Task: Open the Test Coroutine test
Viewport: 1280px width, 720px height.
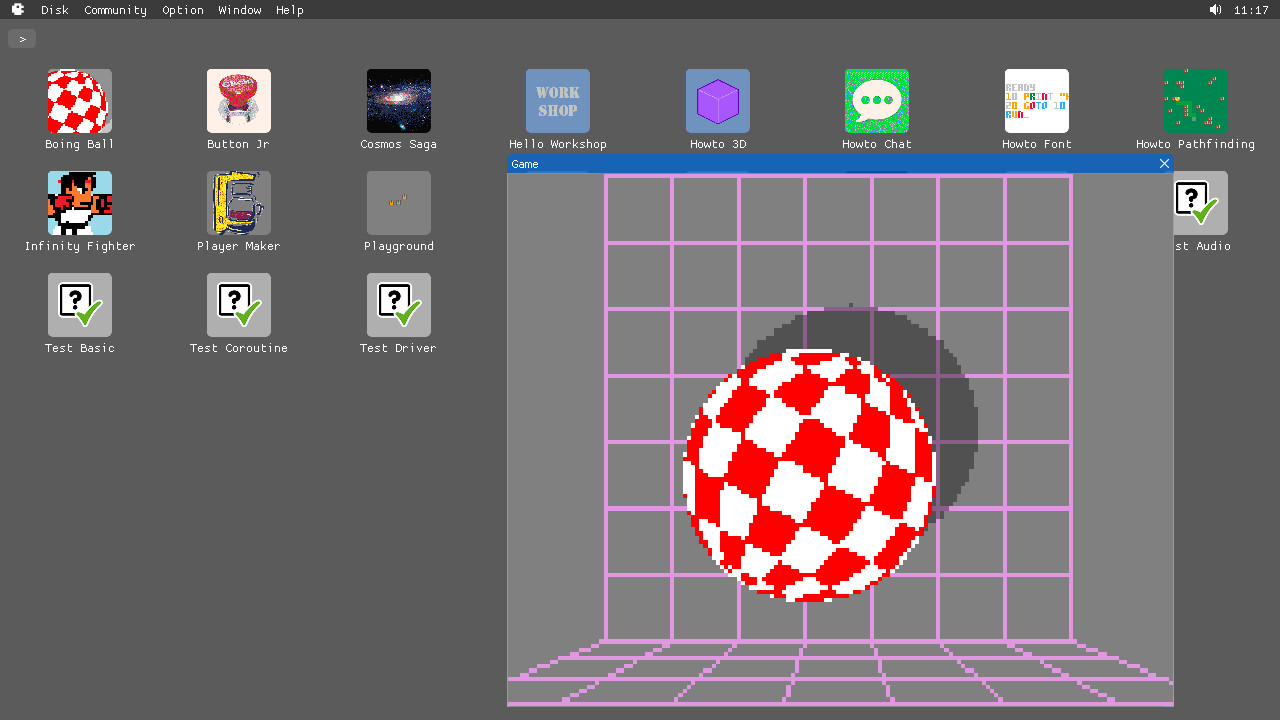Action: pos(238,305)
